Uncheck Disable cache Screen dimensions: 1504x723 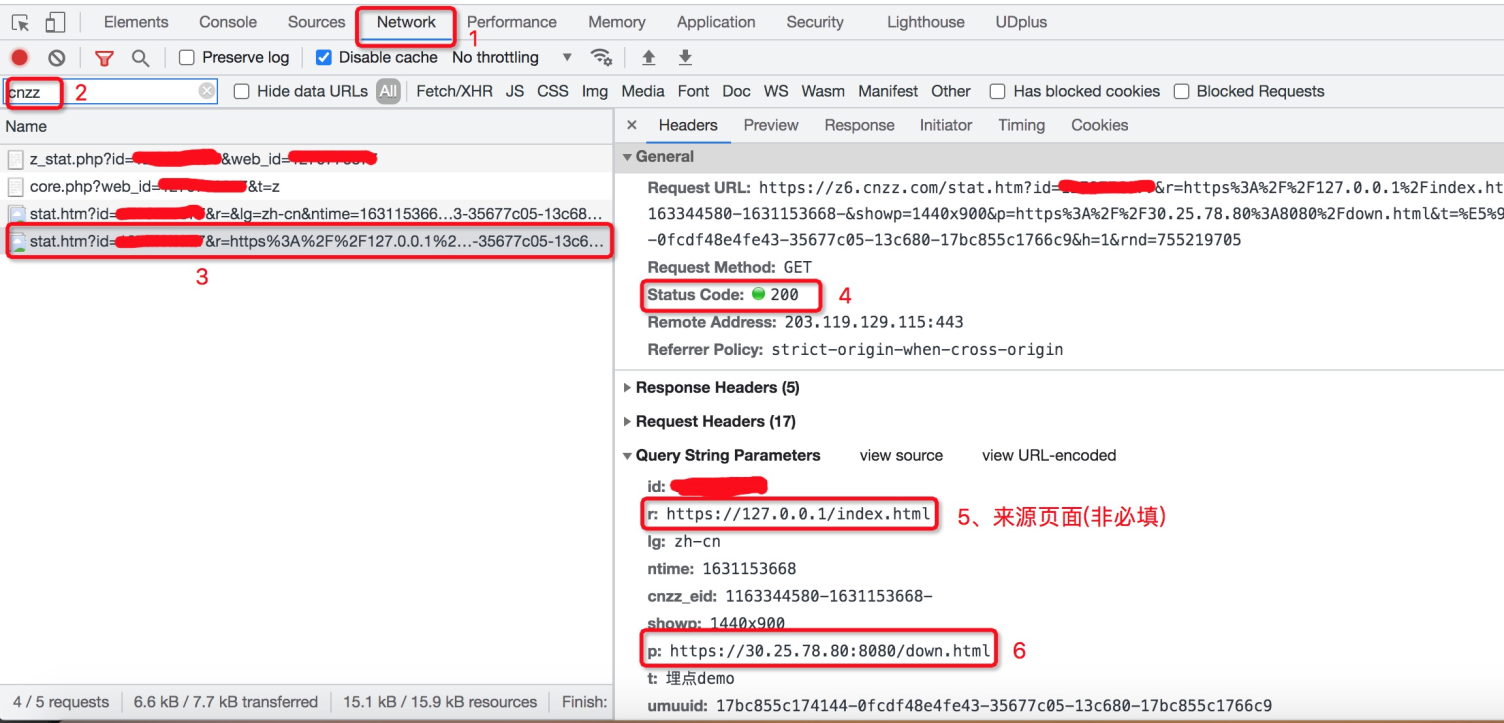click(x=323, y=57)
